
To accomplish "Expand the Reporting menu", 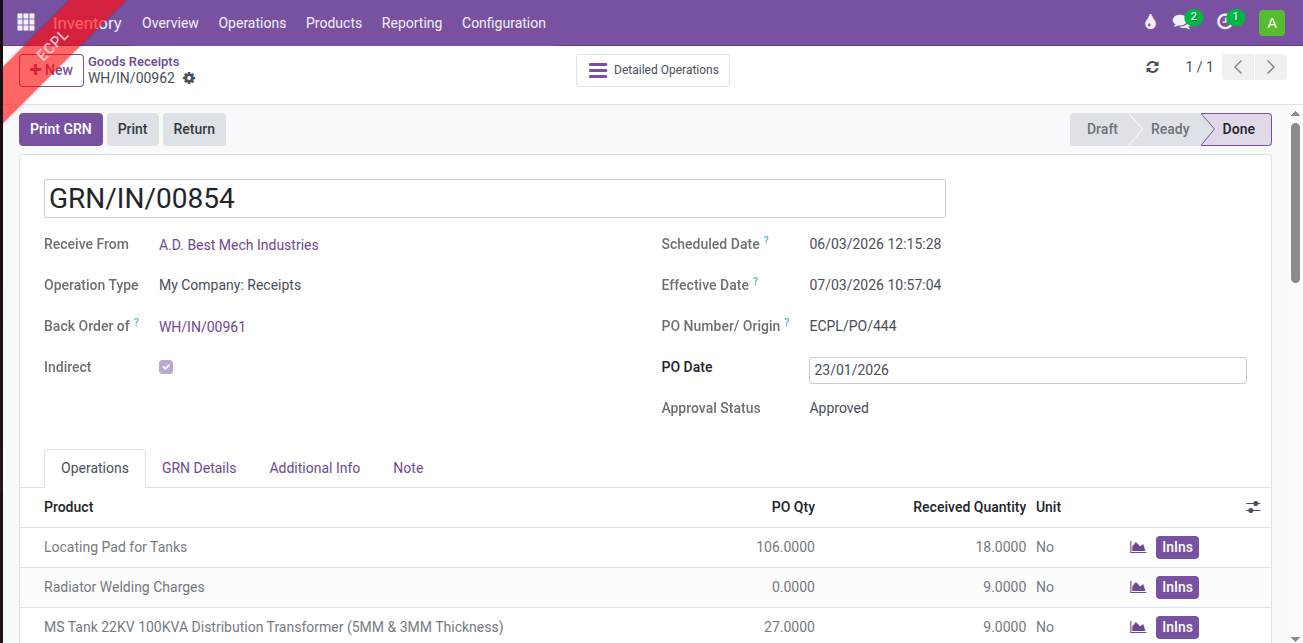I will click(411, 23).
